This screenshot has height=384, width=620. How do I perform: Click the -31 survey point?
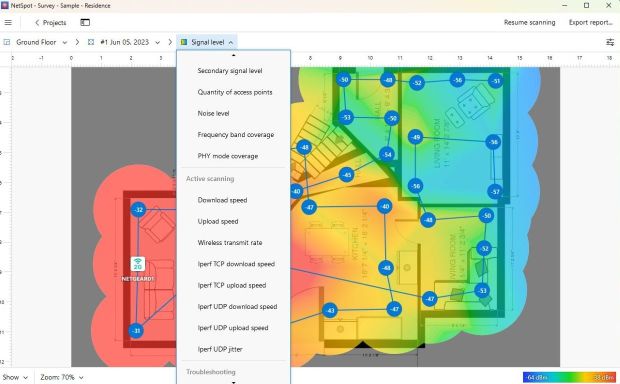click(136, 331)
